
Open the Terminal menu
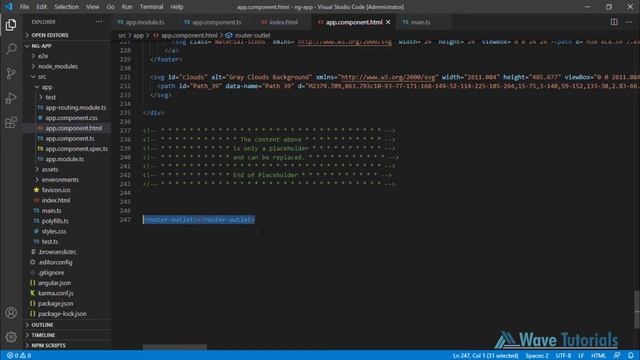(x=151, y=7)
